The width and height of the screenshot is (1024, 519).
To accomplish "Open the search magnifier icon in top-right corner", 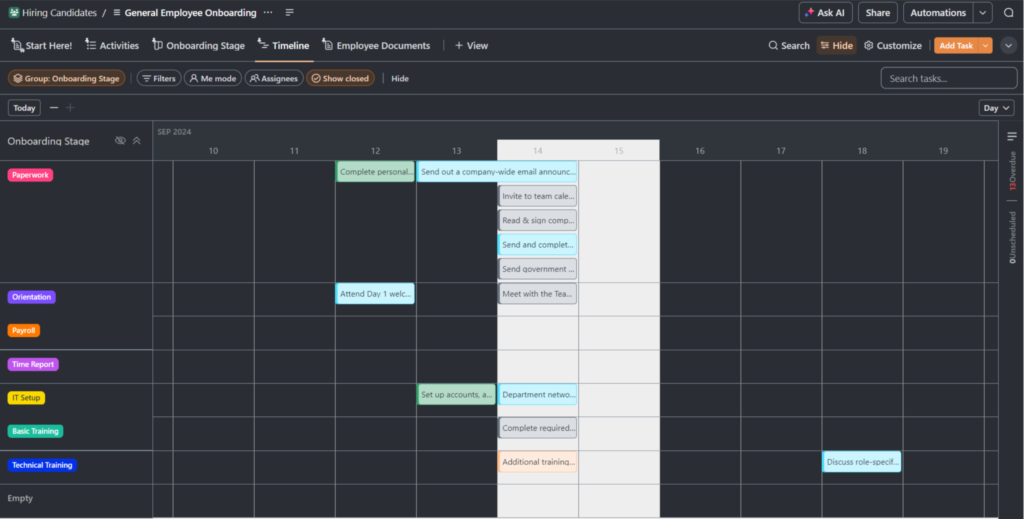I will tap(1008, 12).
